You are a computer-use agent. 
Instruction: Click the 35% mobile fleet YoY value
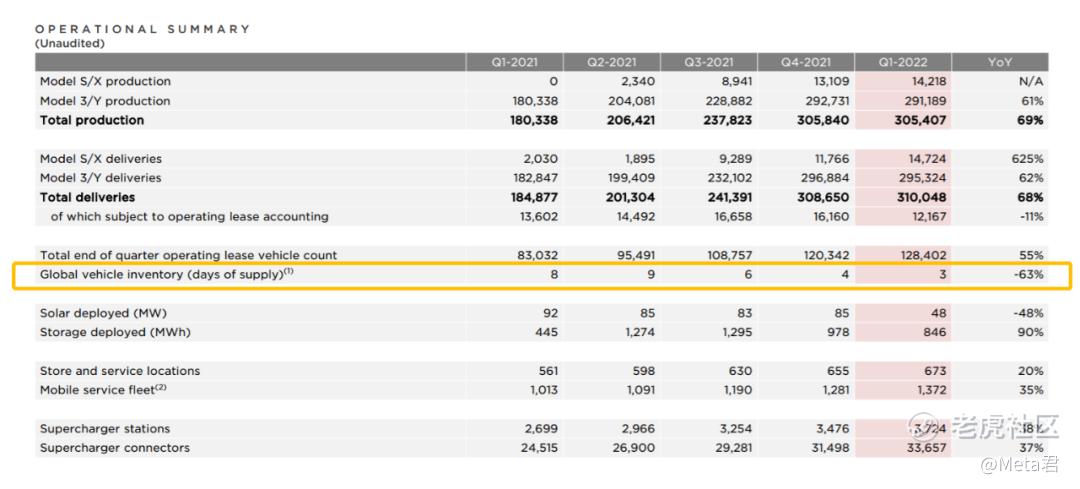1033,390
